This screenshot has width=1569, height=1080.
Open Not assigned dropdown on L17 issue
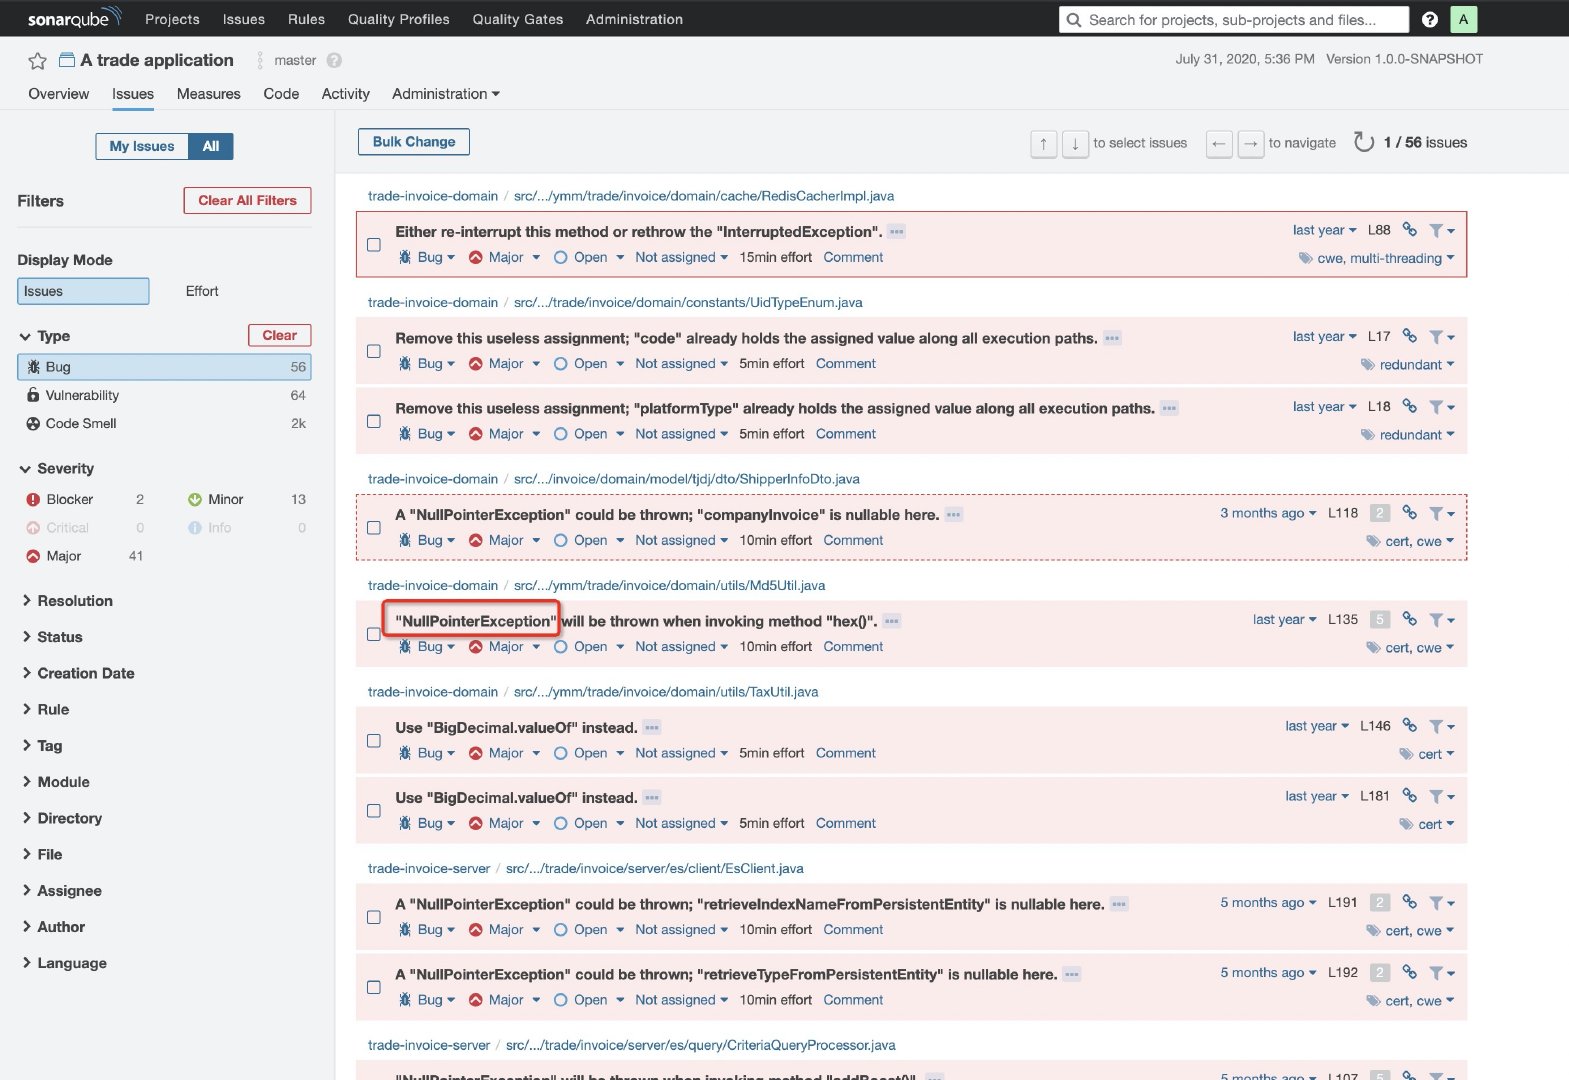tap(681, 364)
